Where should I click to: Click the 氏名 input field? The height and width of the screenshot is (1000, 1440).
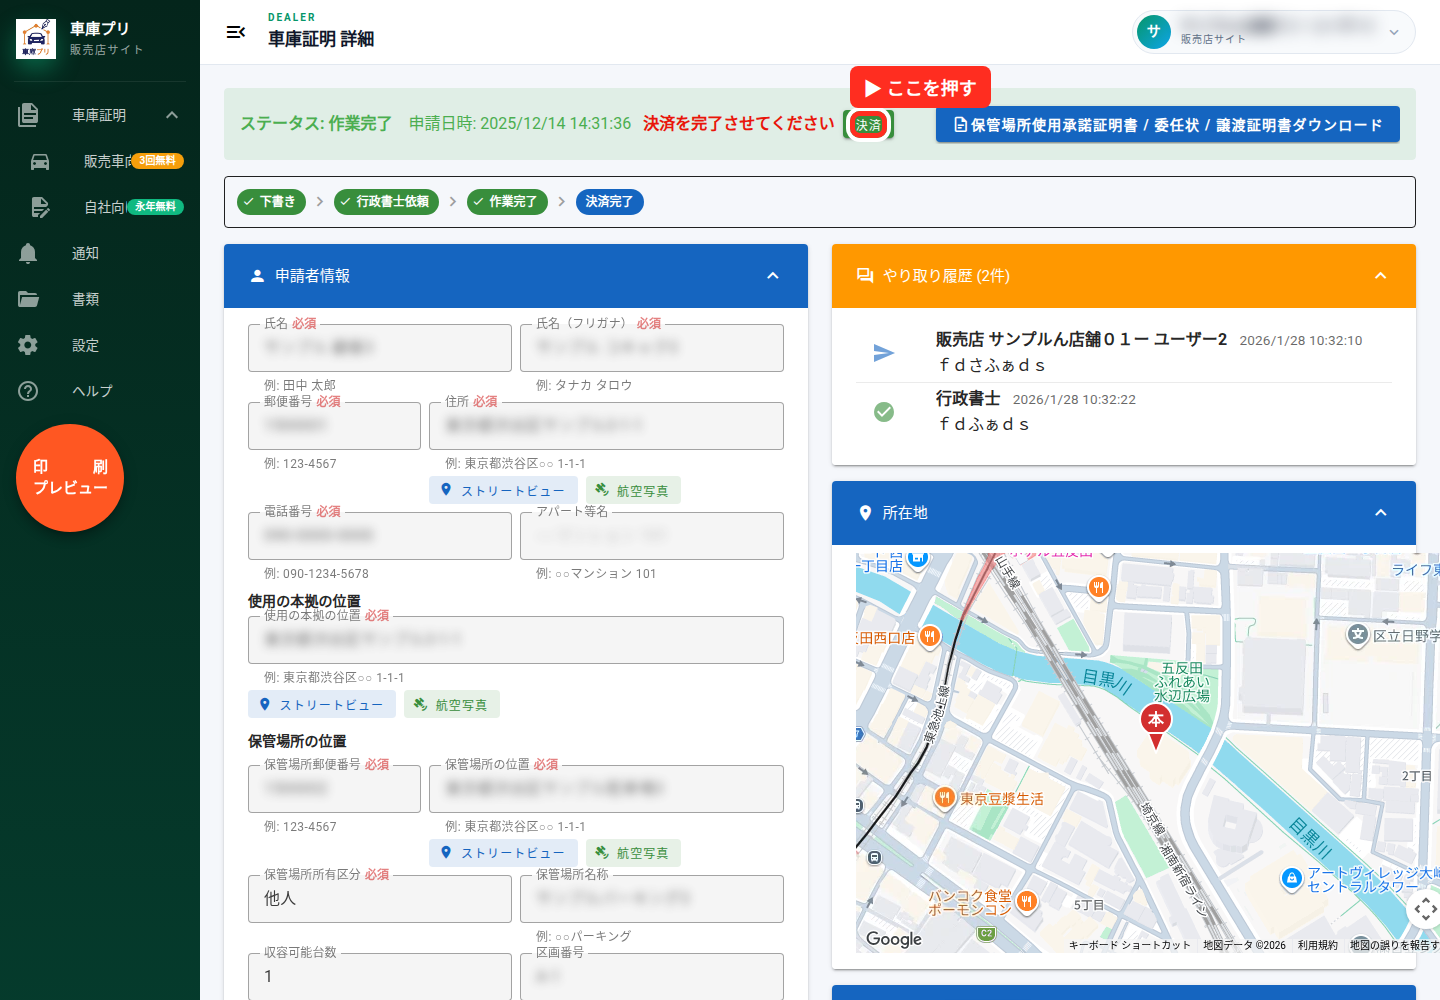point(380,348)
